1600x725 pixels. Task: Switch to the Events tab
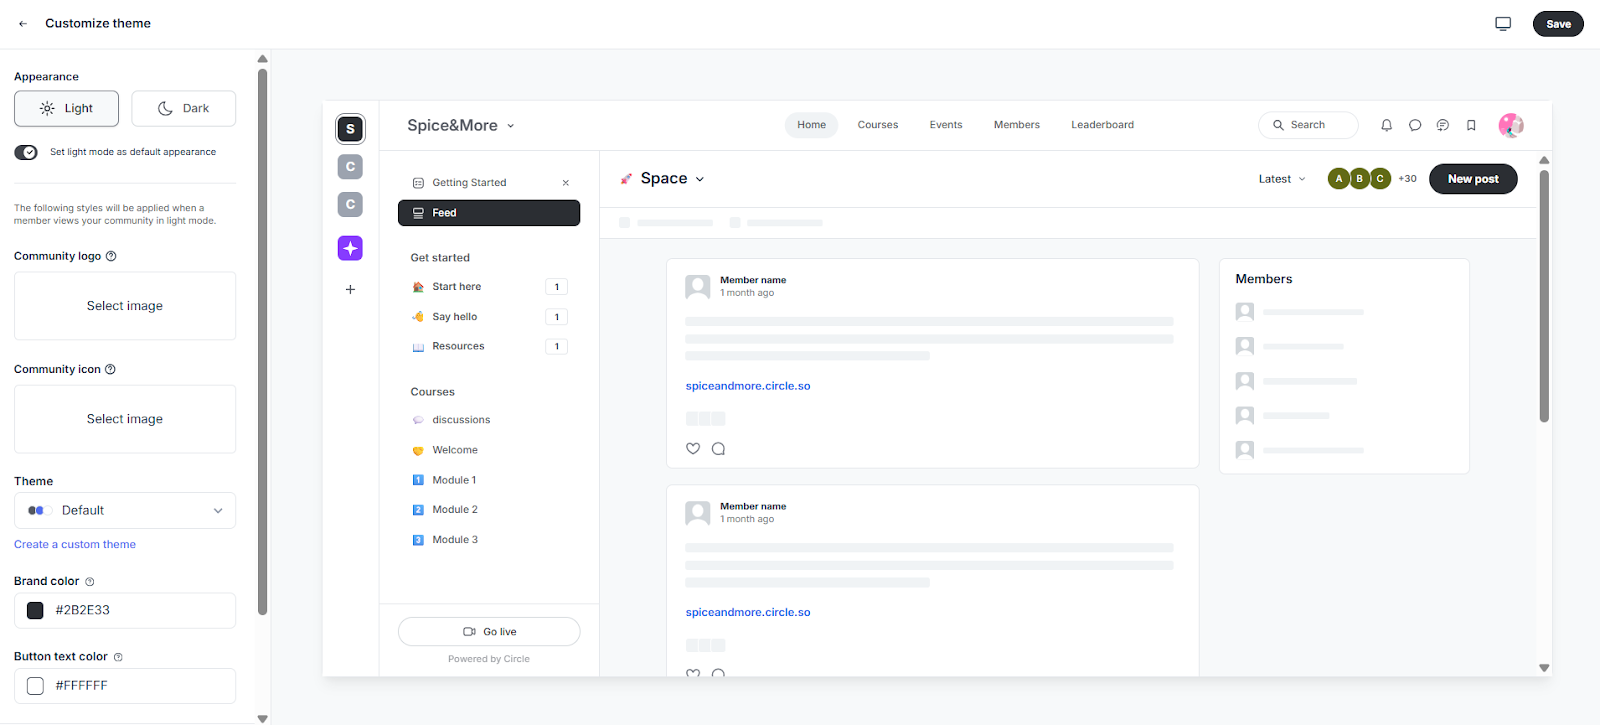coord(945,125)
